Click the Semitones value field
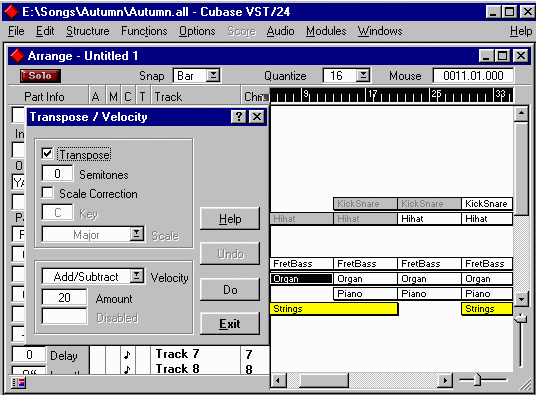This screenshot has width=536, height=395. coord(57,174)
